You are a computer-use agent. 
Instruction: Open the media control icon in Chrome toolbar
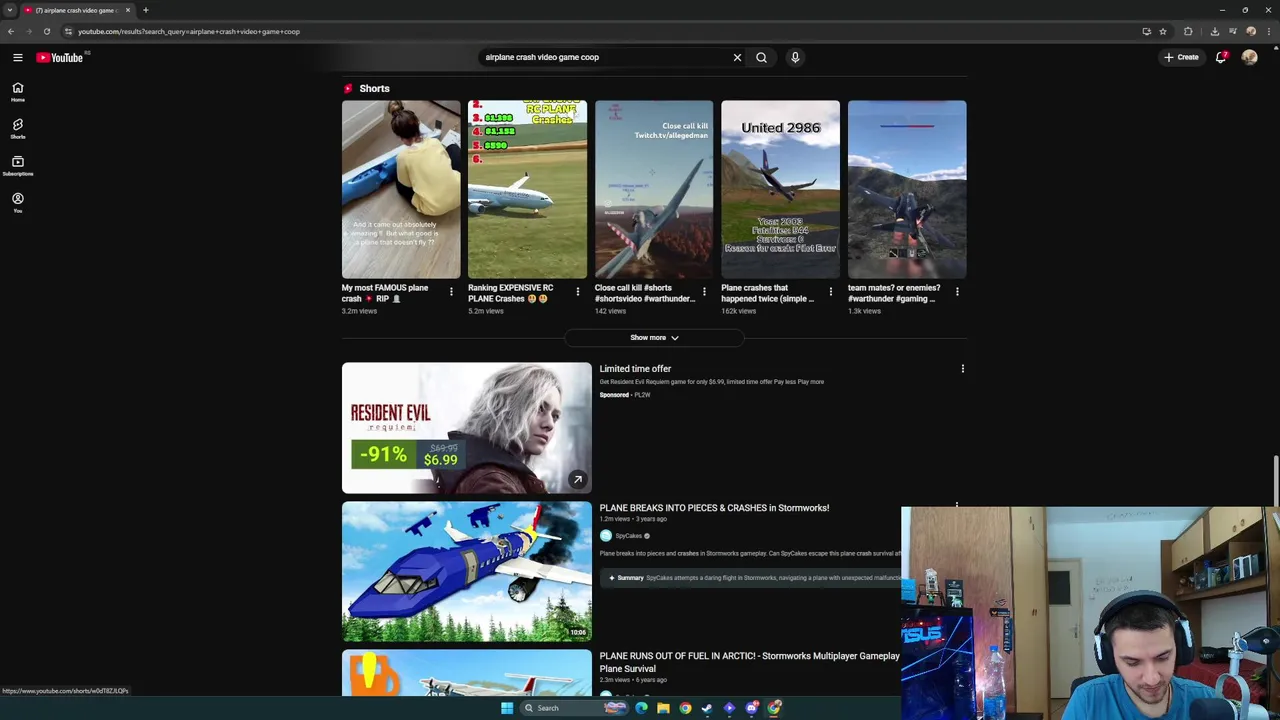1232,31
